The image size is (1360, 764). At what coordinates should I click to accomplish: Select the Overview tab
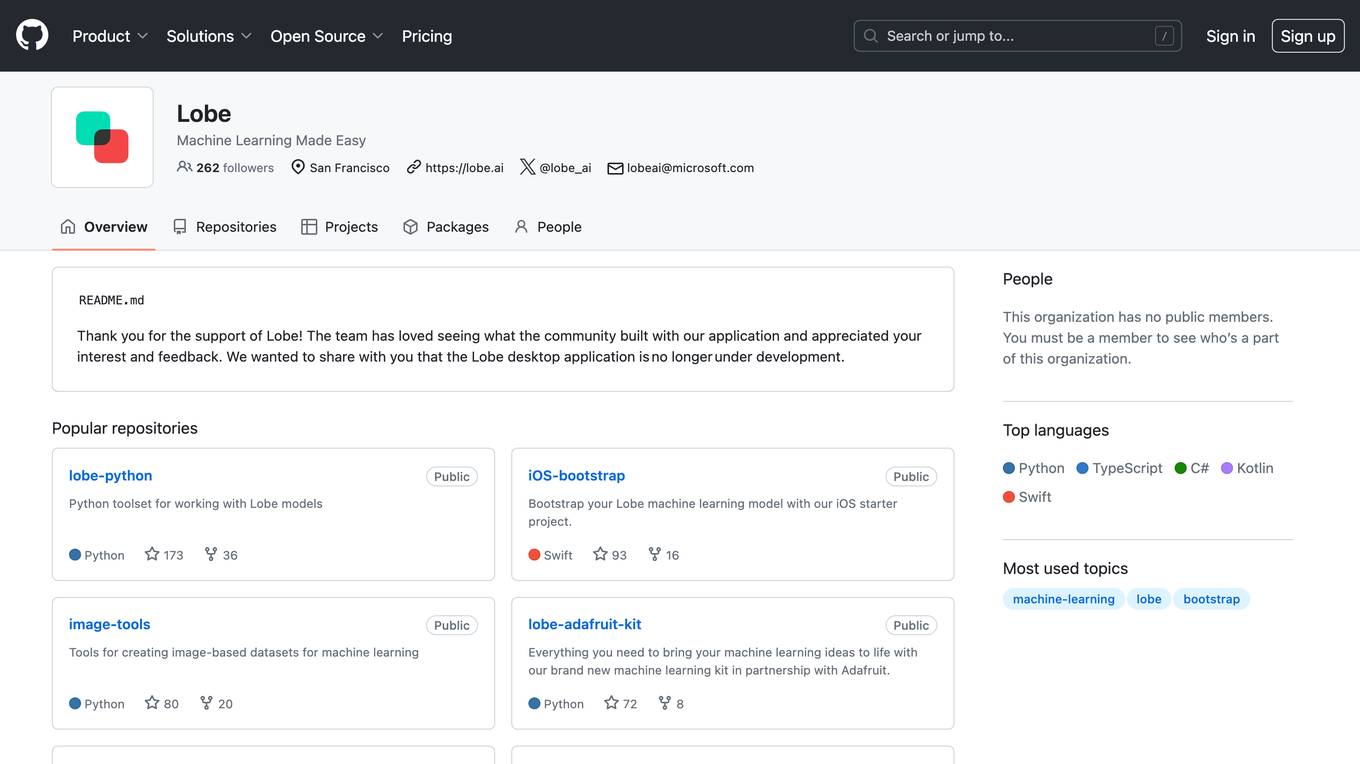point(104,227)
